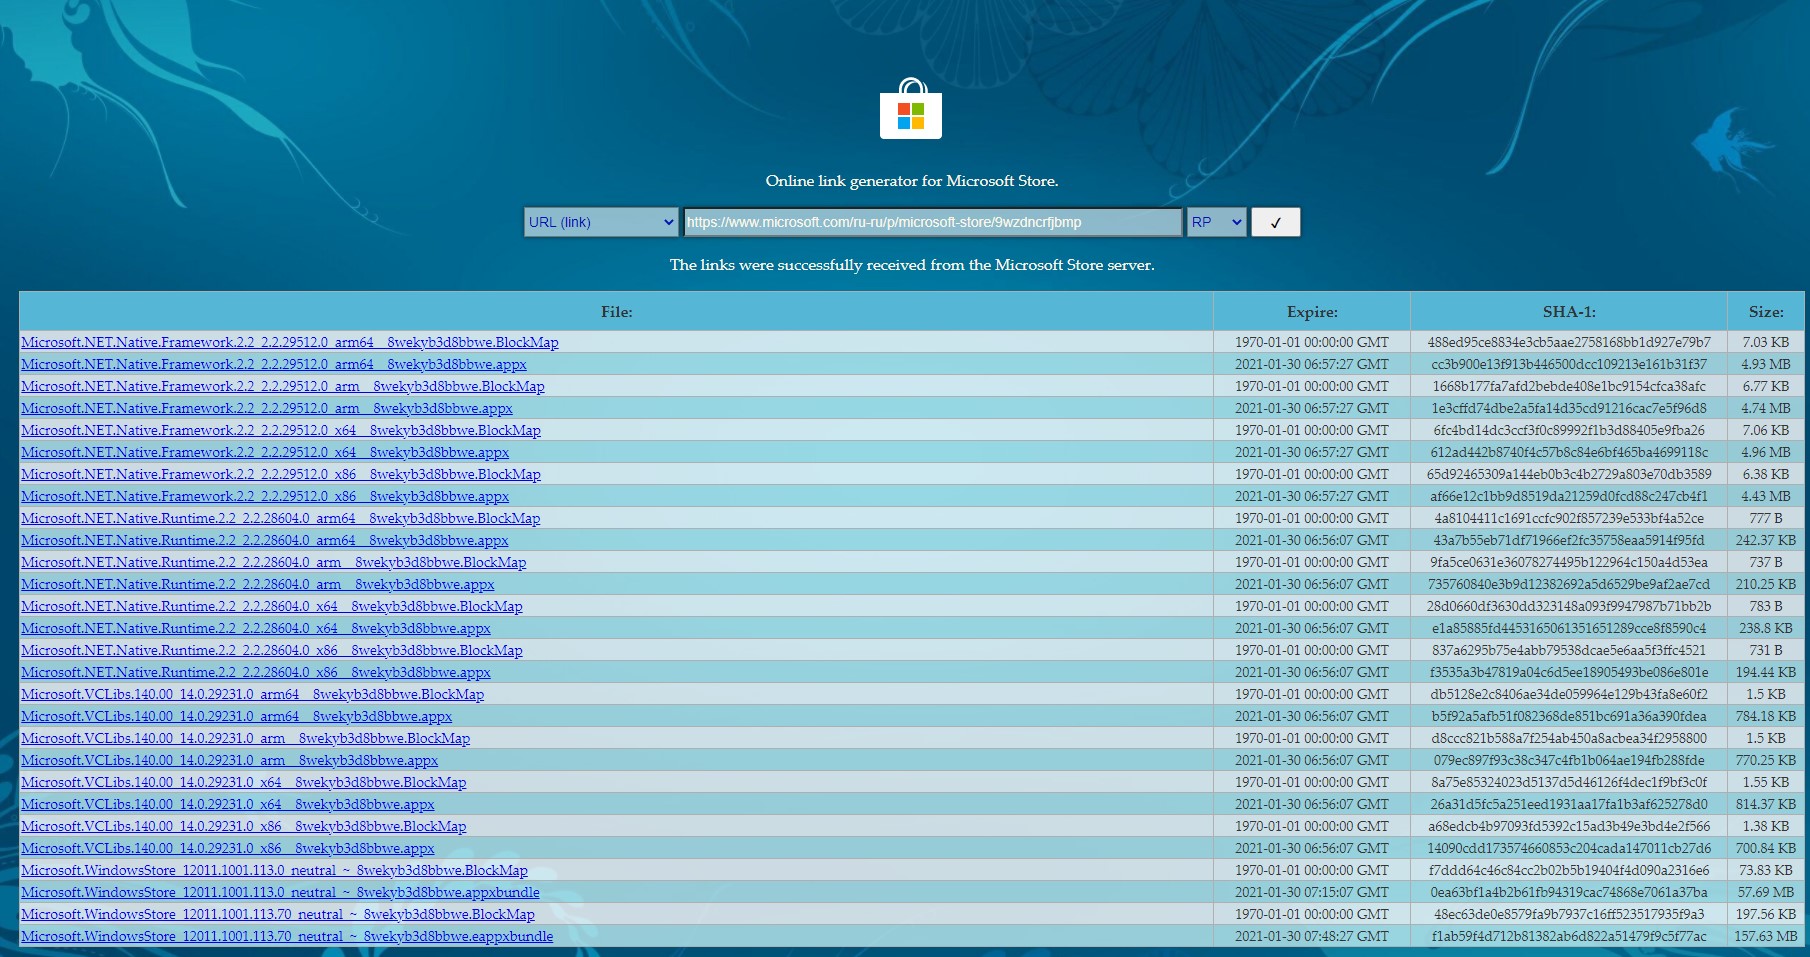Image resolution: width=1810 pixels, height=957 pixels.
Task: Download NET.Native.Runtime x64 appx package
Action: (256, 628)
